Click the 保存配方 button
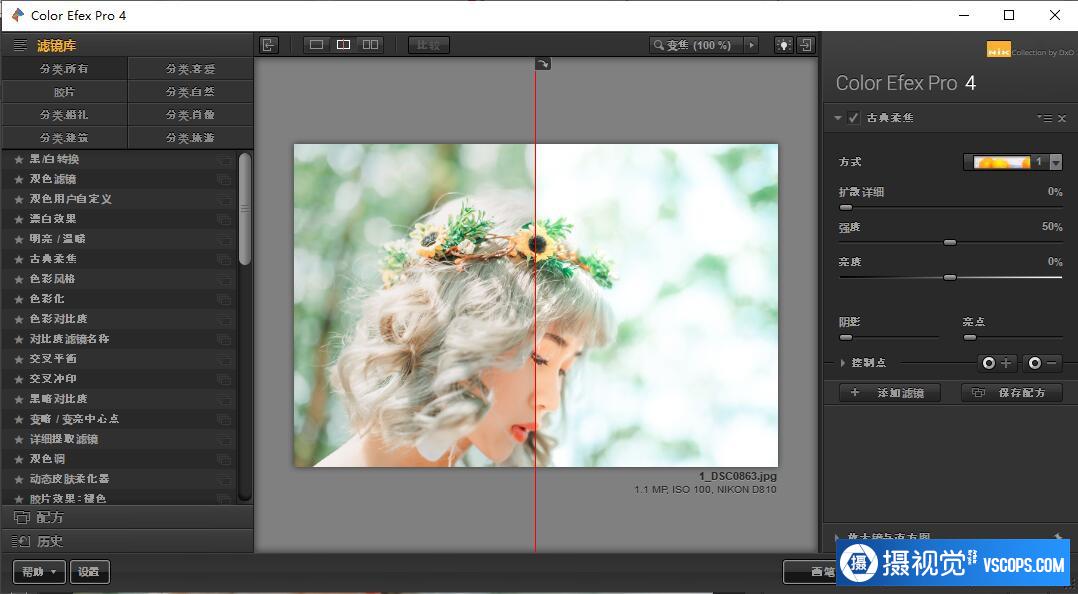Viewport: 1078px width, 594px height. tap(1011, 393)
